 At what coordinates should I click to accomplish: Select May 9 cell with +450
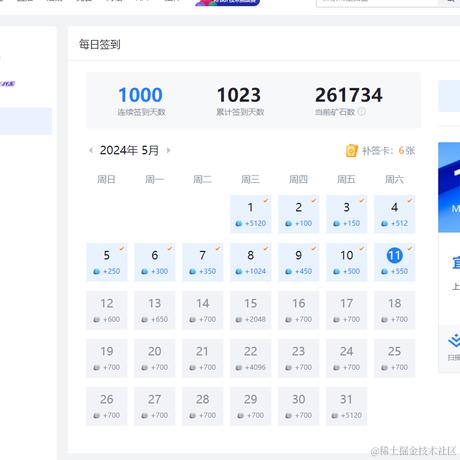[299, 262]
